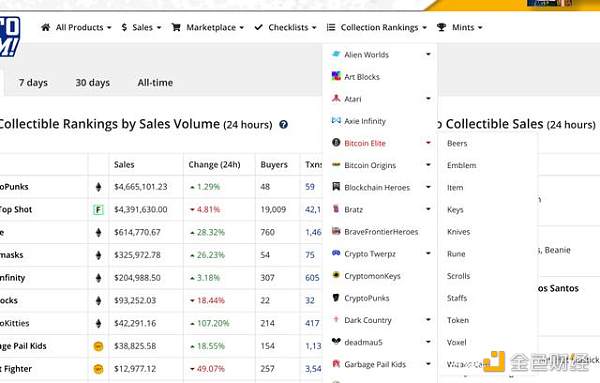
Task: Click the trophy icon next to Mints
Action: click(x=441, y=27)
